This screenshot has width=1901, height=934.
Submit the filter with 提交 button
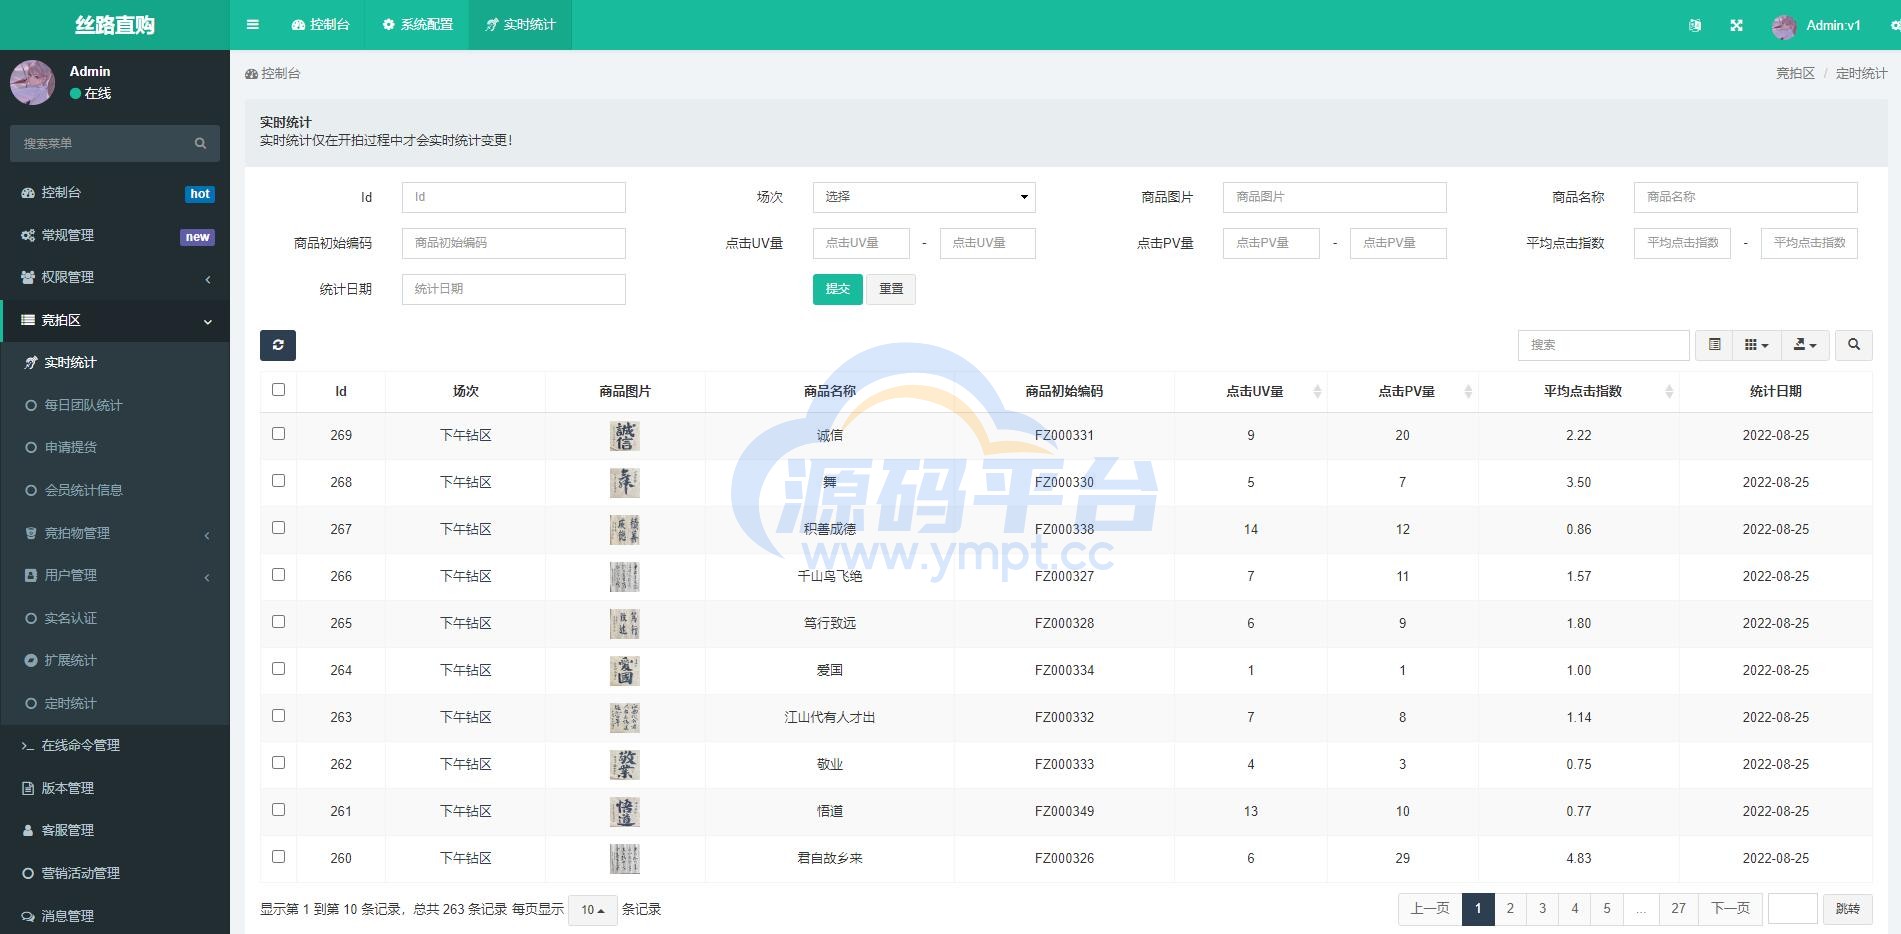838,289
